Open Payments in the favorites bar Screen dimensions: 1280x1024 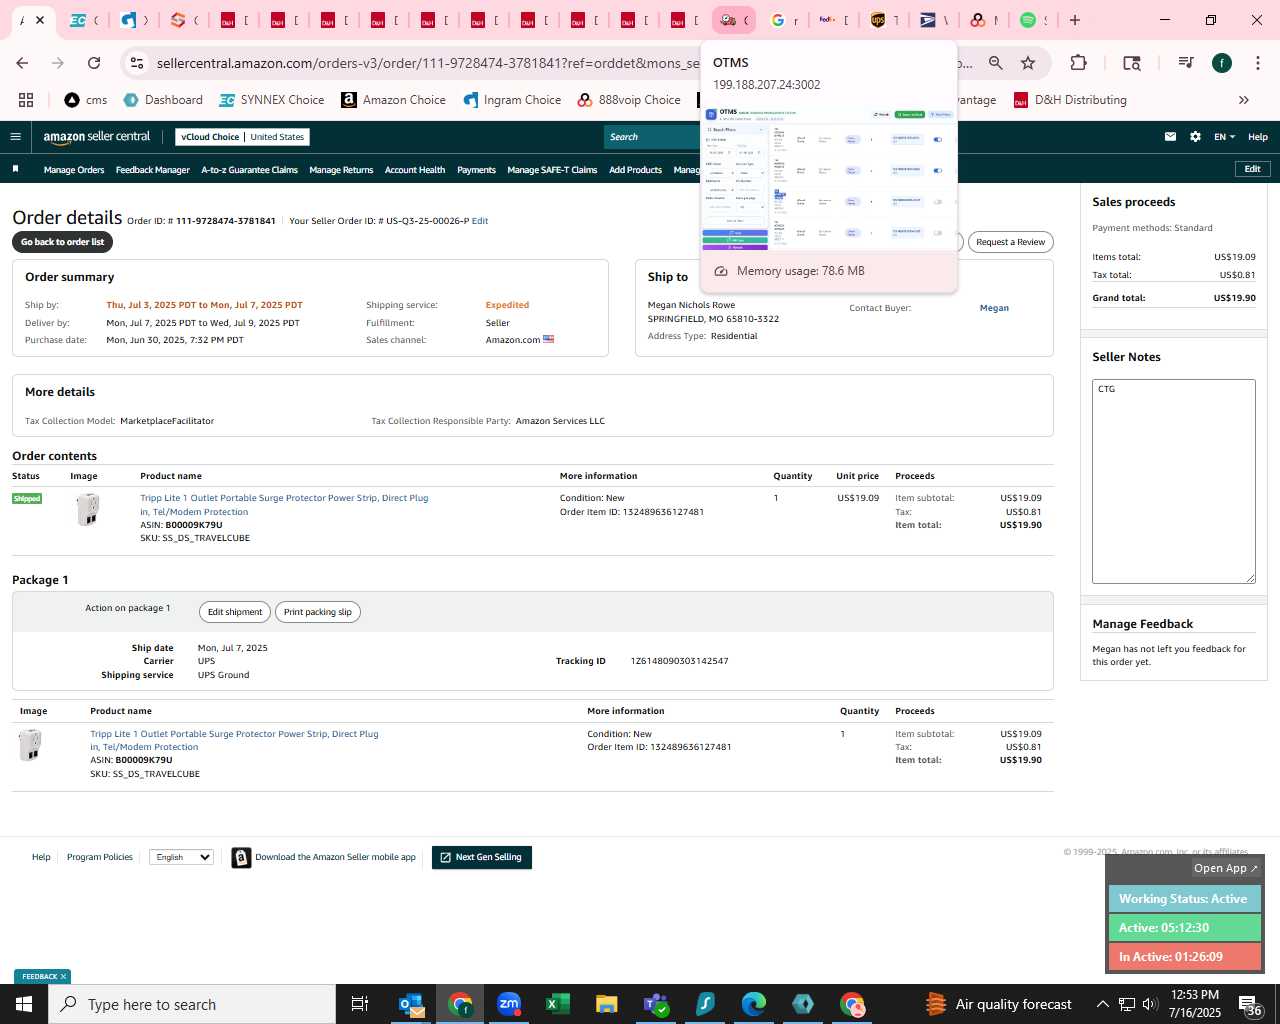(x=476, y=170)
